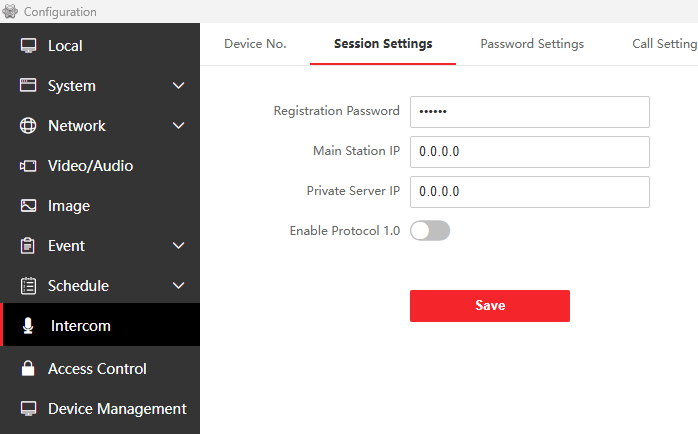698x434 pixels.
Task: Expand the Network section arrow
Action: click(179, 126)
